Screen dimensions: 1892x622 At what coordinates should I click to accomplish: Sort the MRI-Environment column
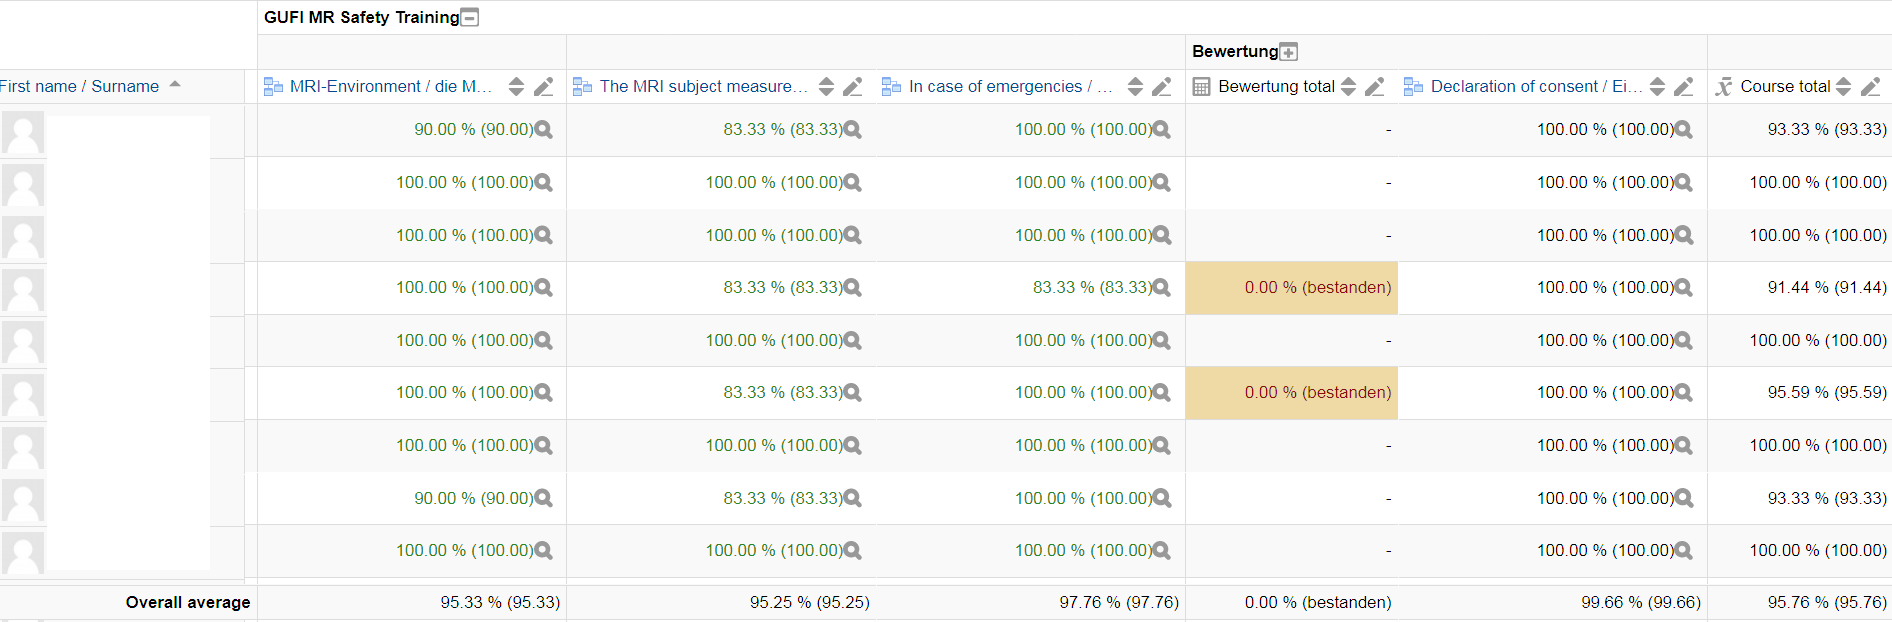[516, 87]
